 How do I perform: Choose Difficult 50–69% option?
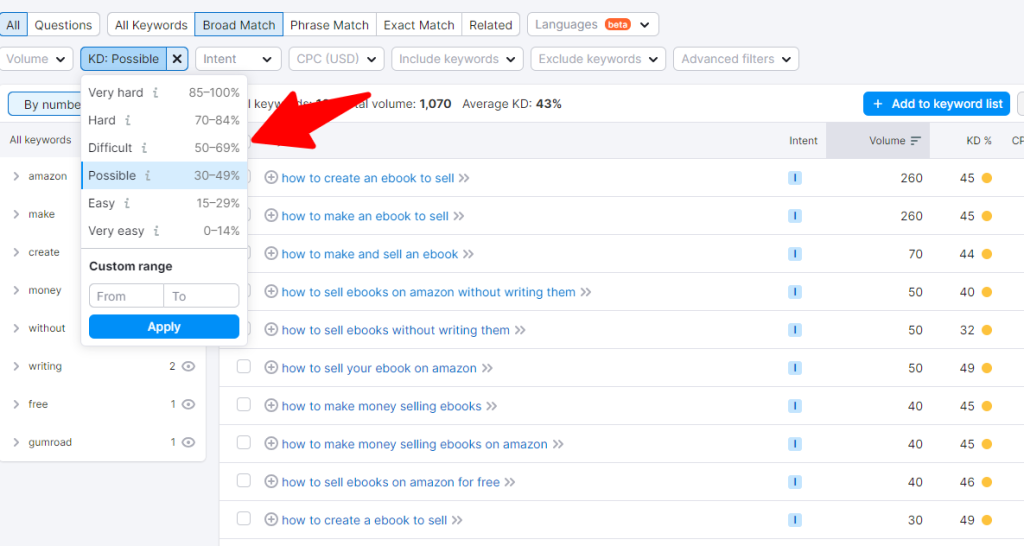(x=164, y=148)
